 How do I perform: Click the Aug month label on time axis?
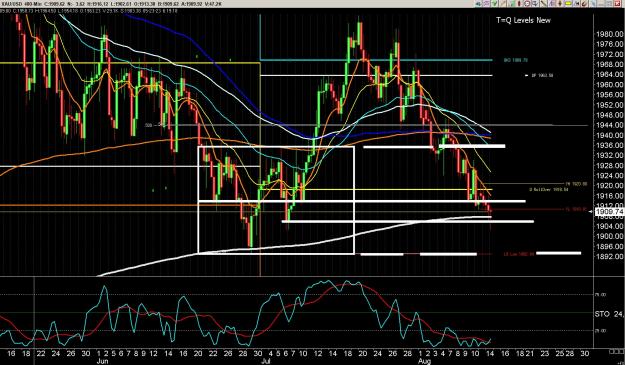pos(425,361)
